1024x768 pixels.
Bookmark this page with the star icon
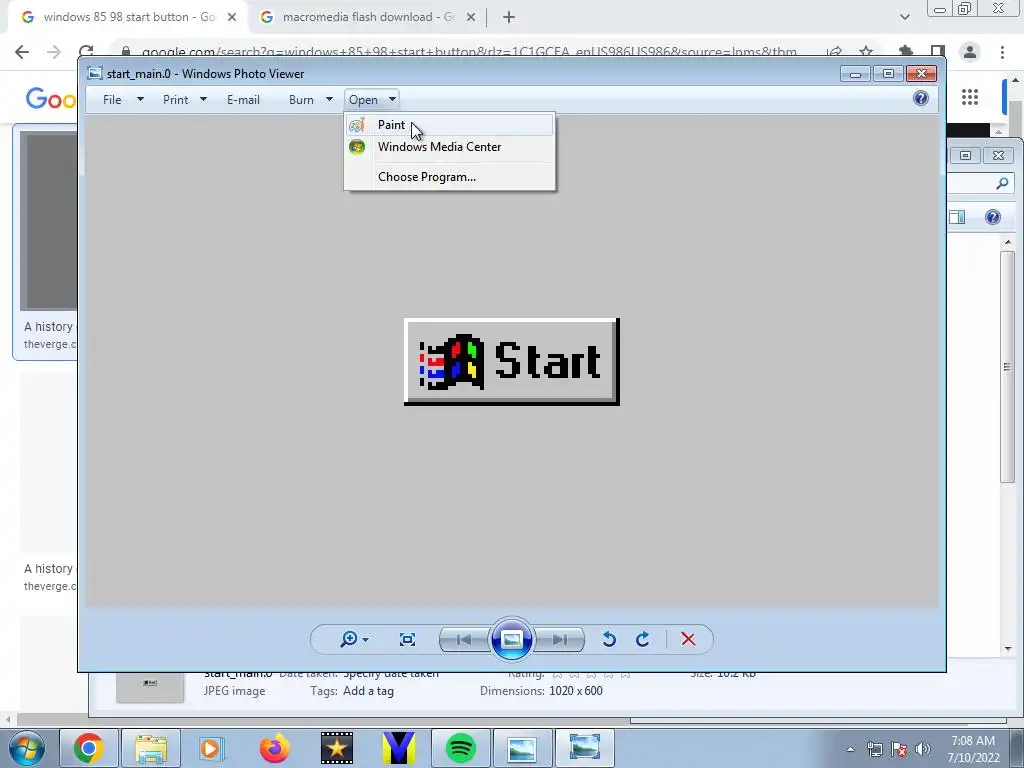coord(866,52)
